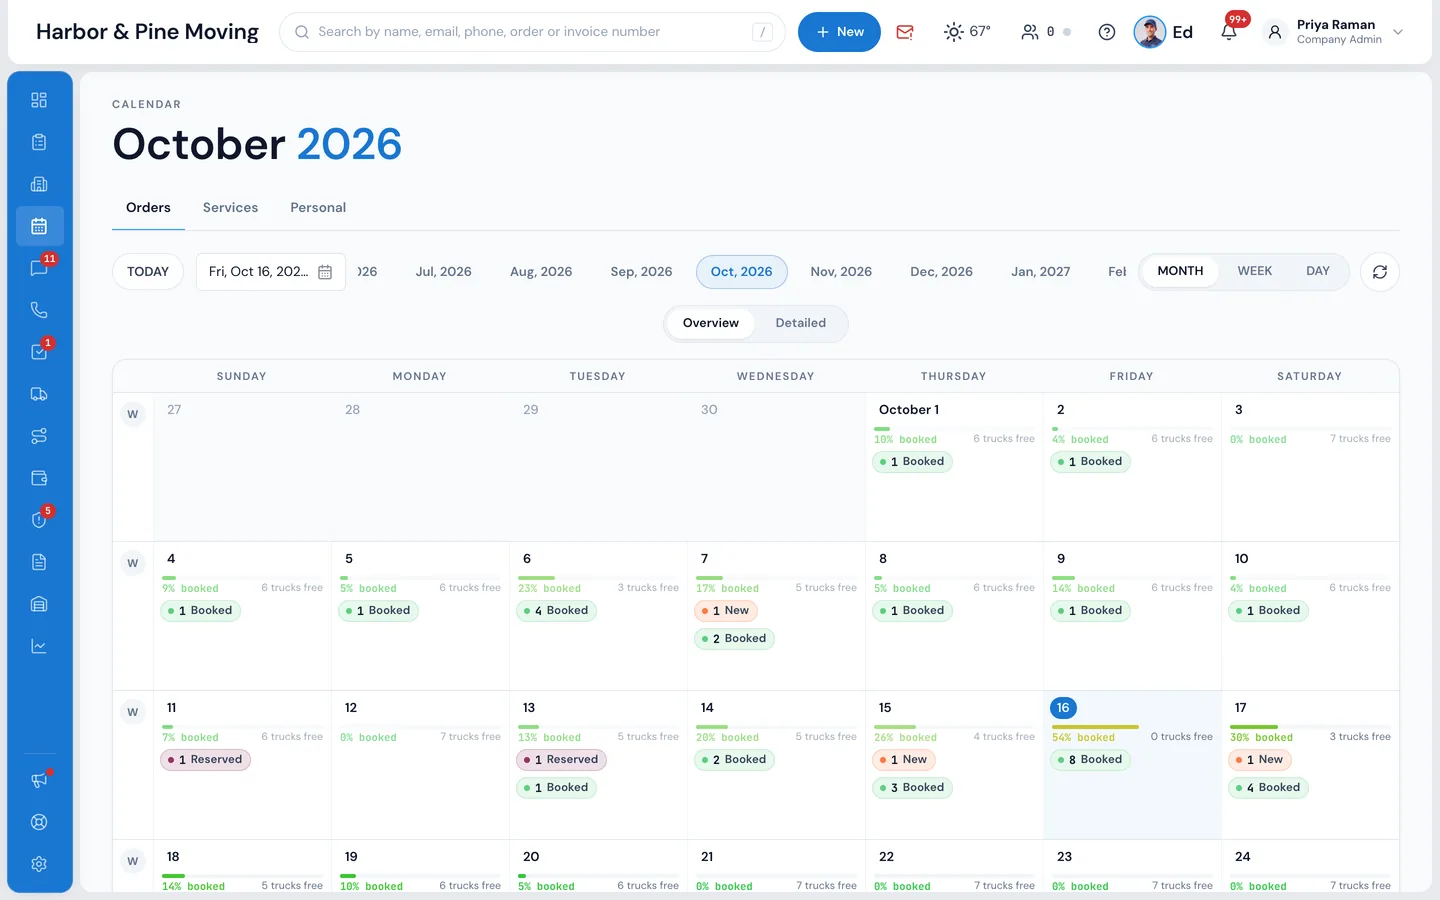
Task: Select Dec, 2026 in month strip
Action: point(941,272)
